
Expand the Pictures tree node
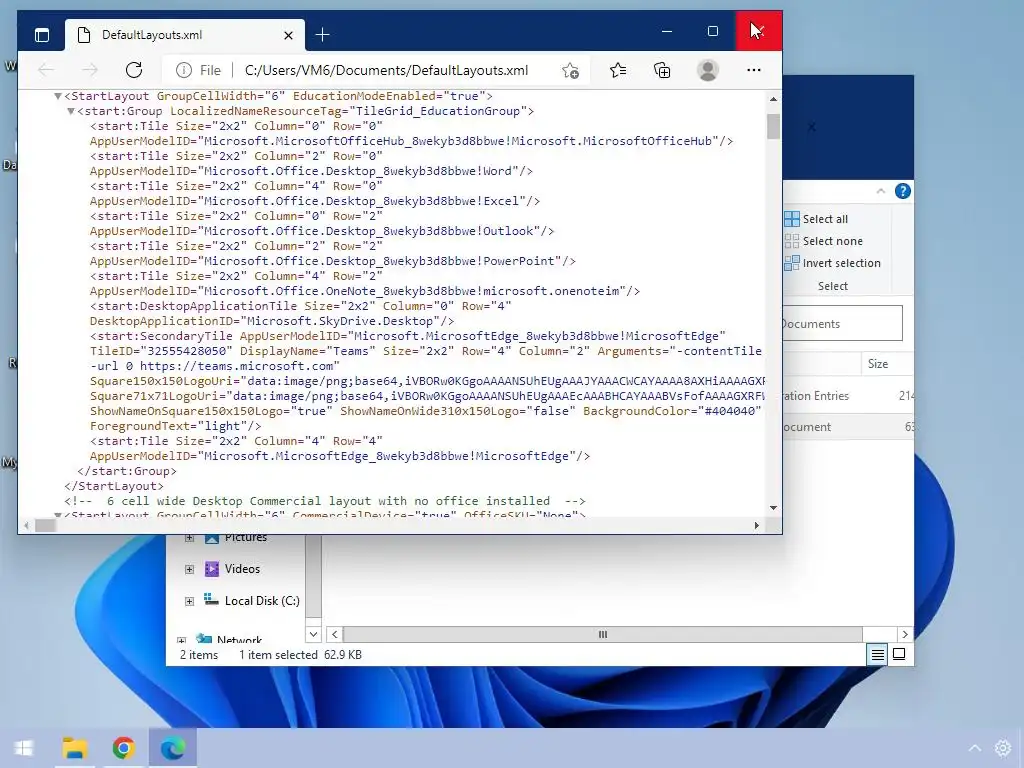click(189, 537)
